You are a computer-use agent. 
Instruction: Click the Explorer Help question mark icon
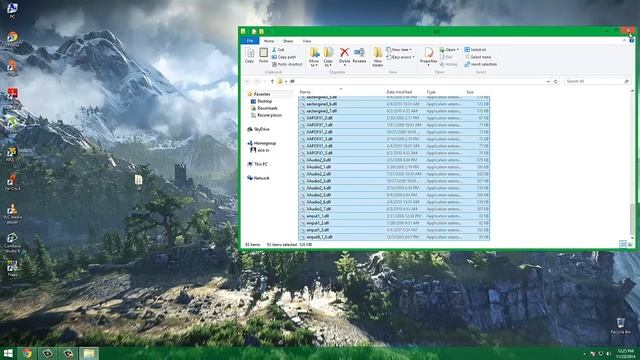click(x=631, y=40)
